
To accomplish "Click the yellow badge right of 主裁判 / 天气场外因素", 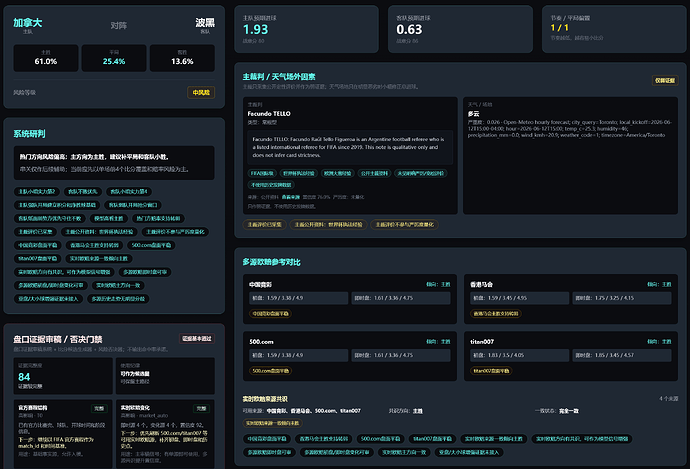I will 664,81.
